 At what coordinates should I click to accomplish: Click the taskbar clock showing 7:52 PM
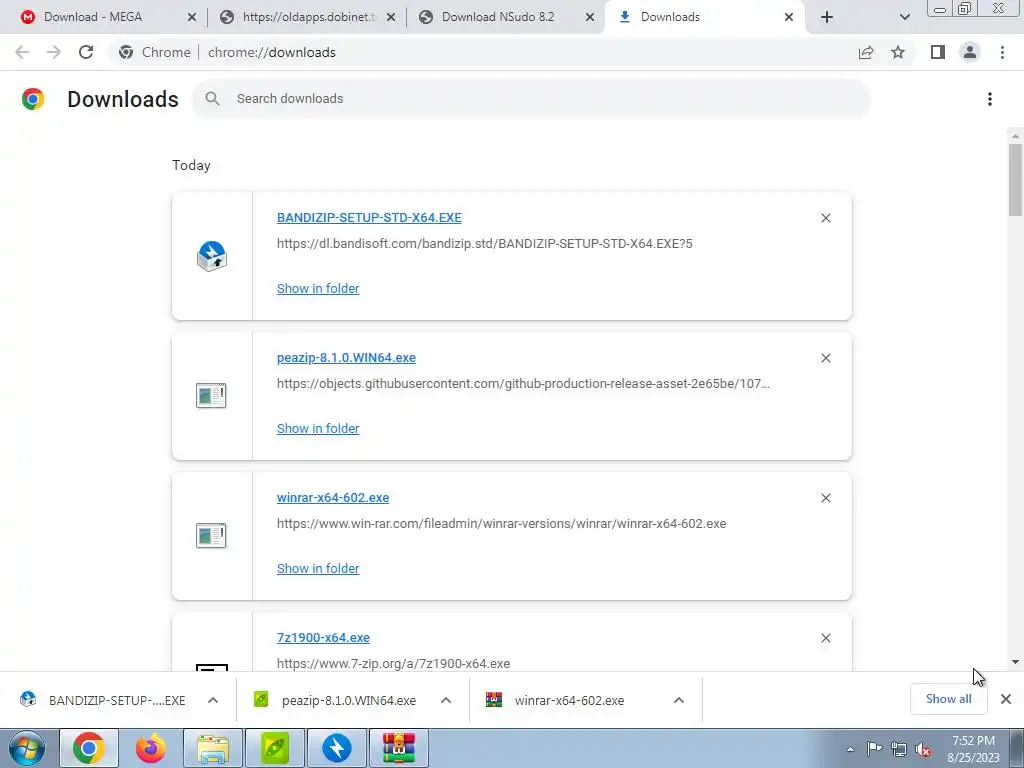point(973,748)
